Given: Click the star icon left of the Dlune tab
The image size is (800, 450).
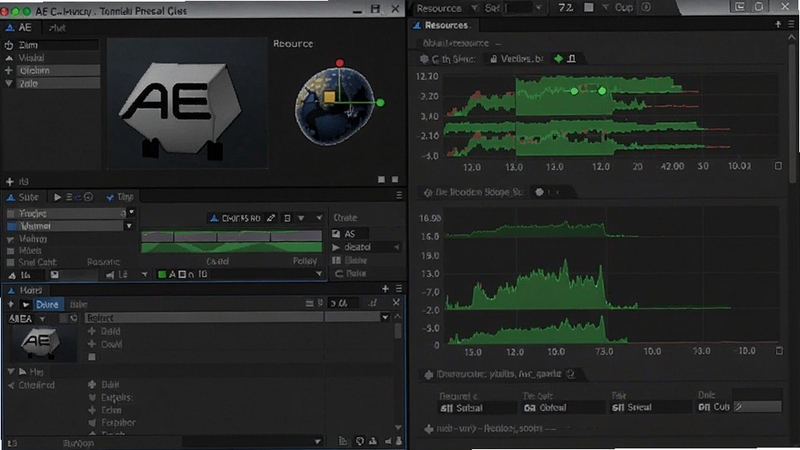Looking at the screenshot, I should click(x=11, y=304).
